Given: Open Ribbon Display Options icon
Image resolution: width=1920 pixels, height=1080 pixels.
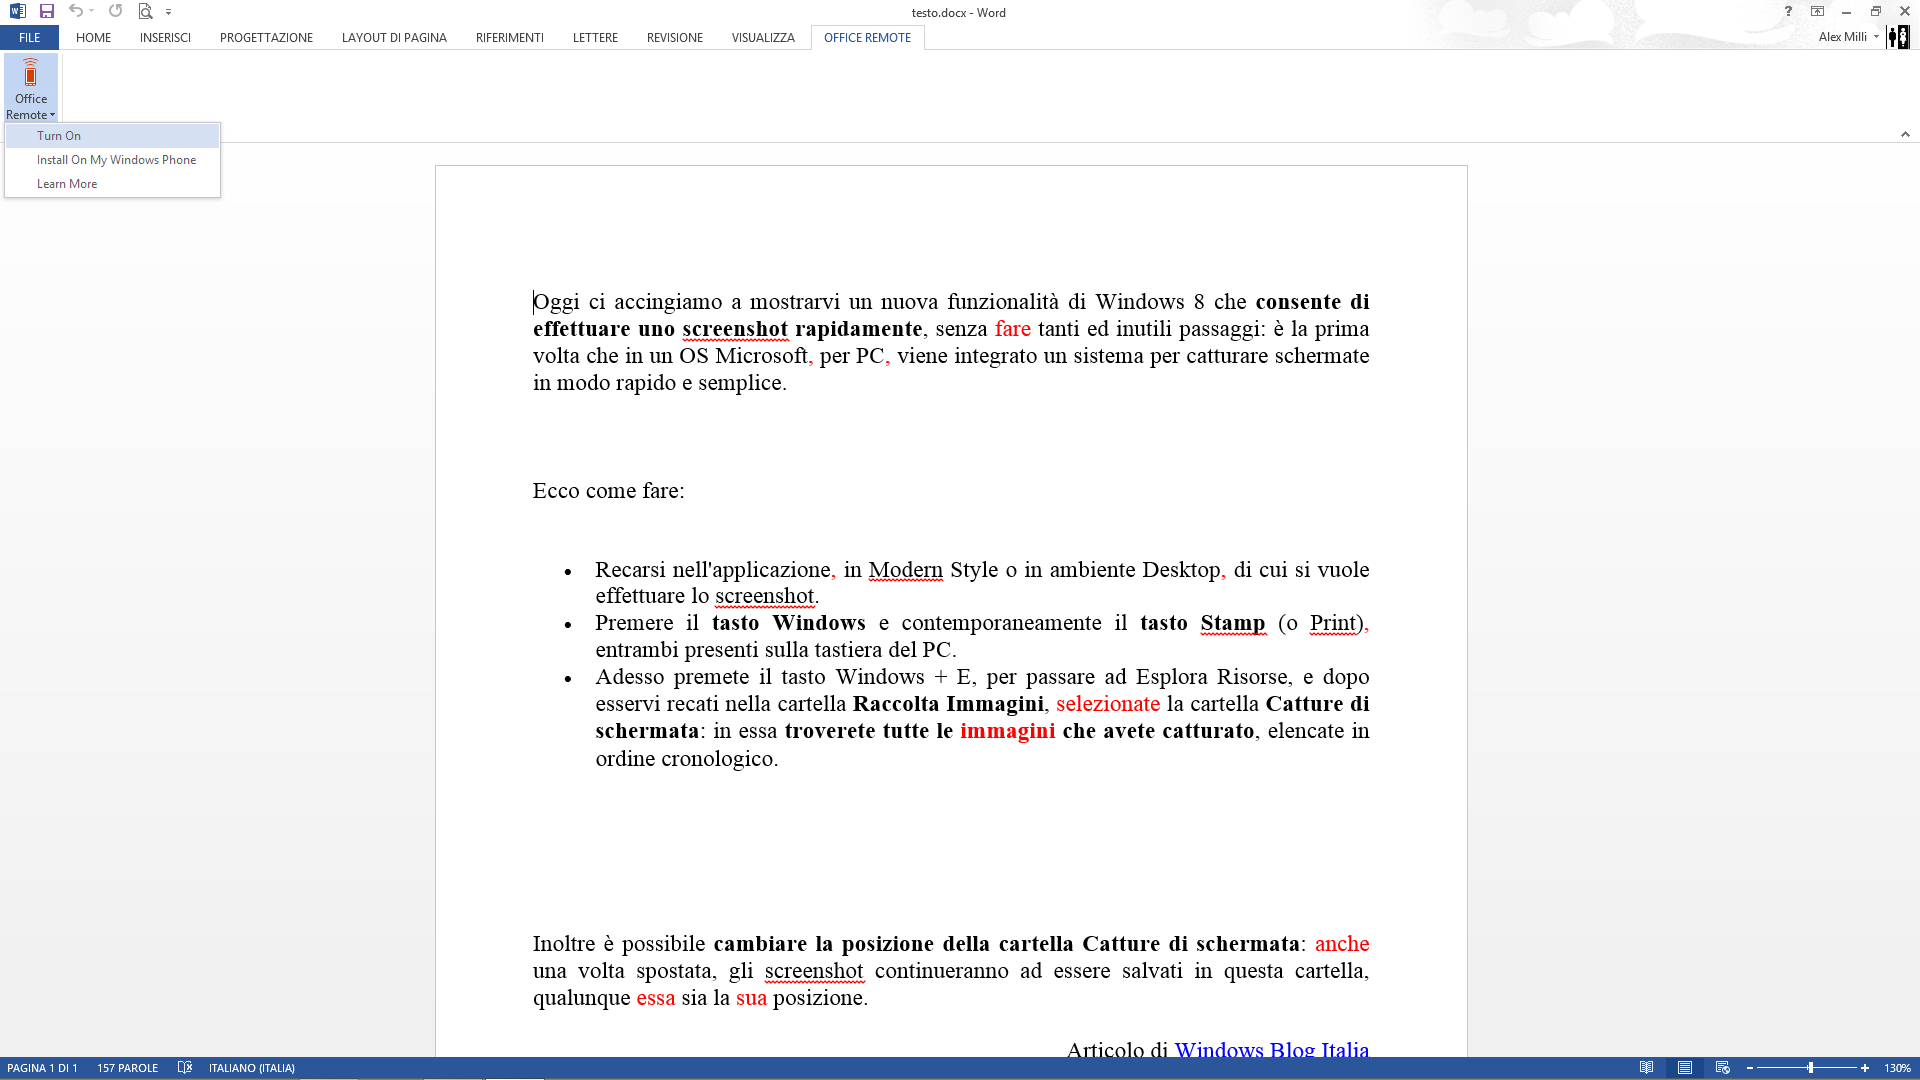Looking at the screenshot, I should [x=1817, y=11].
